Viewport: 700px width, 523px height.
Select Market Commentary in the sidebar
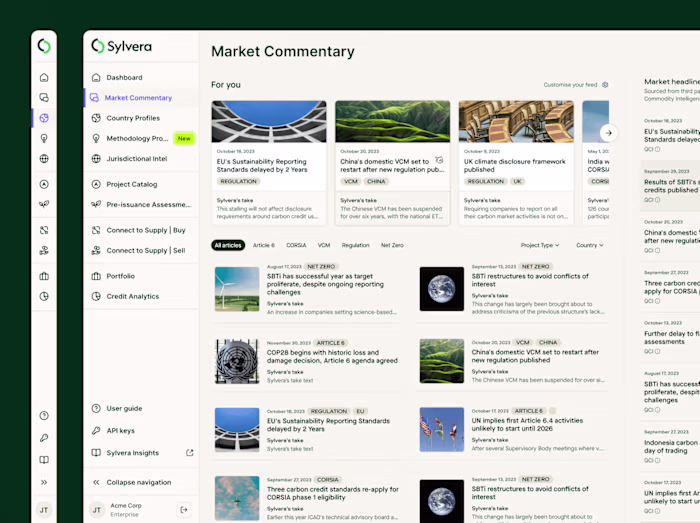click(x=141, y=98)
